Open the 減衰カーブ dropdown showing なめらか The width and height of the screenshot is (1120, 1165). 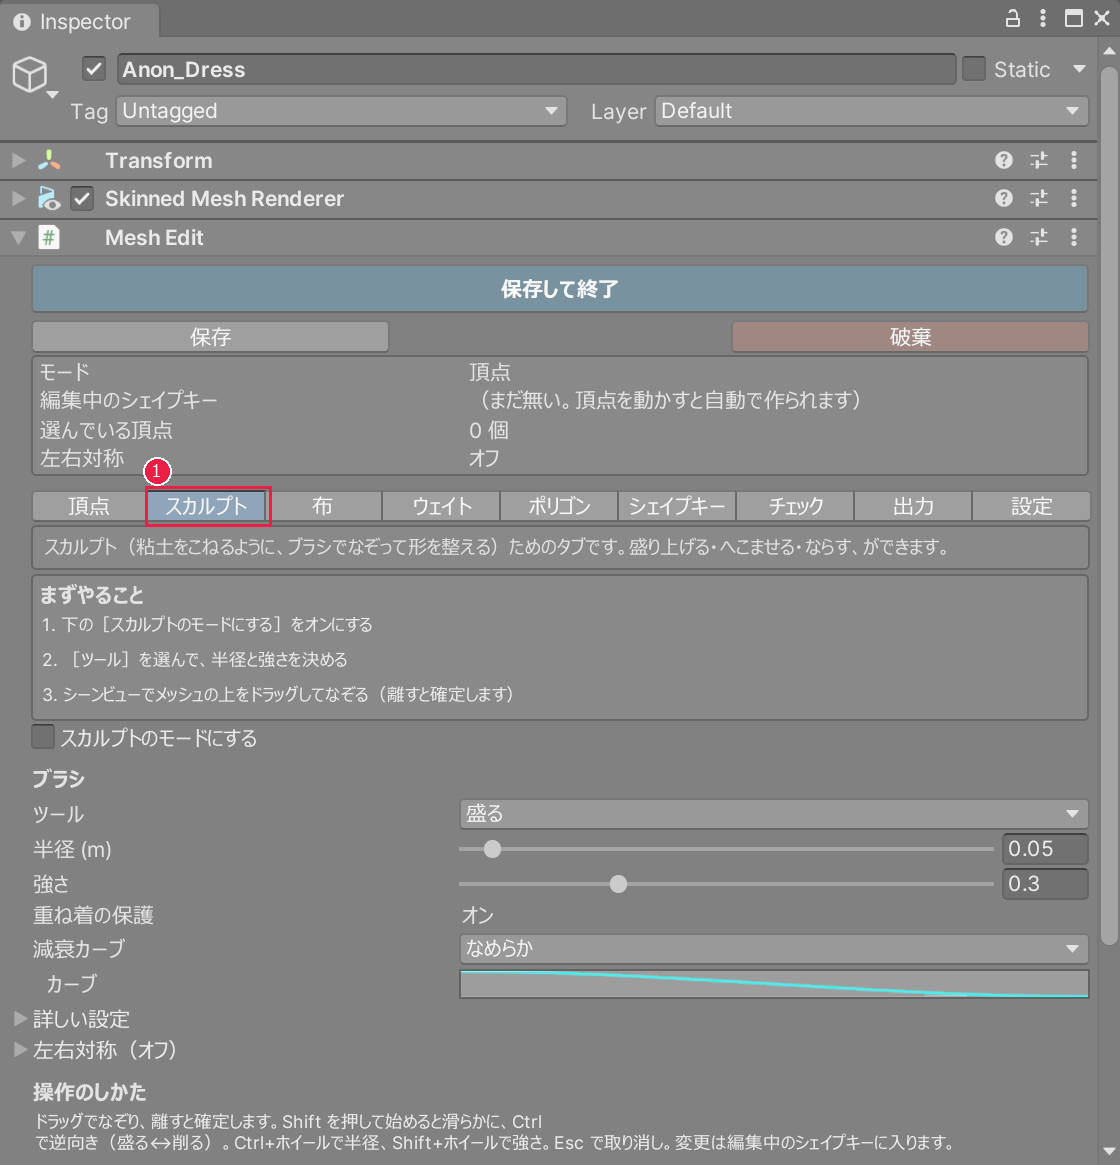(774, 948)
